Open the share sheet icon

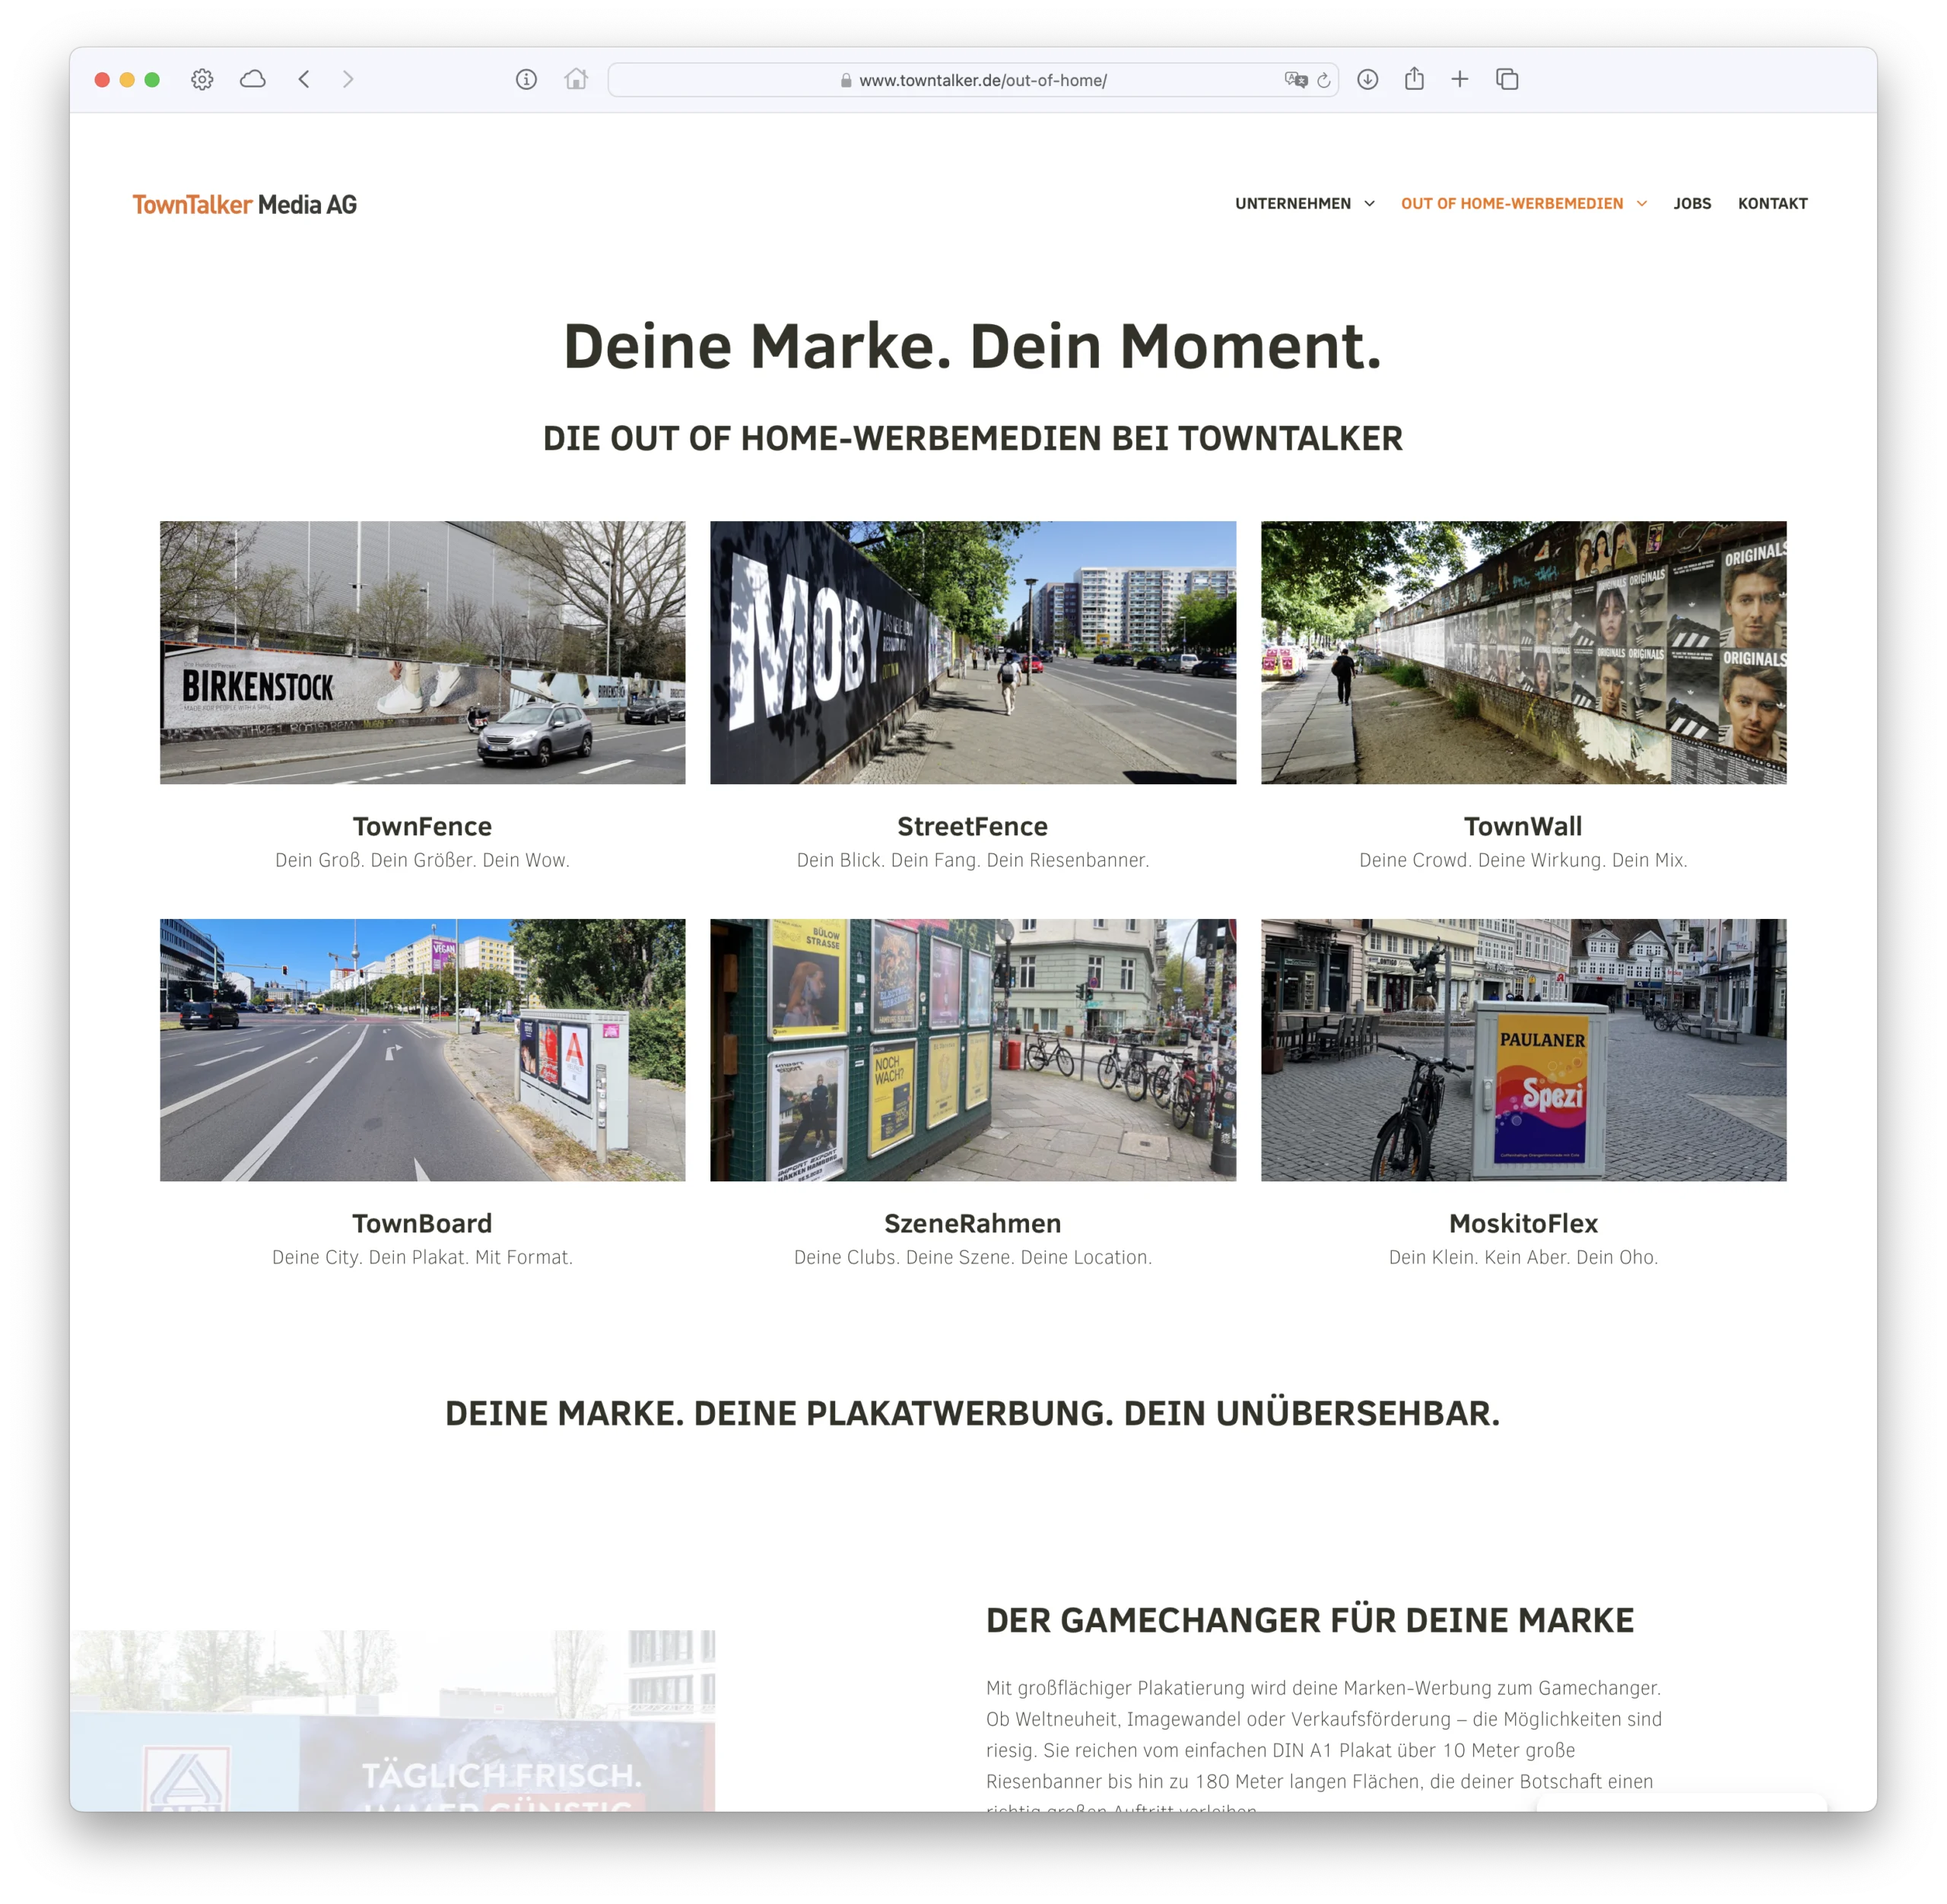click(x=1414, y=78)
